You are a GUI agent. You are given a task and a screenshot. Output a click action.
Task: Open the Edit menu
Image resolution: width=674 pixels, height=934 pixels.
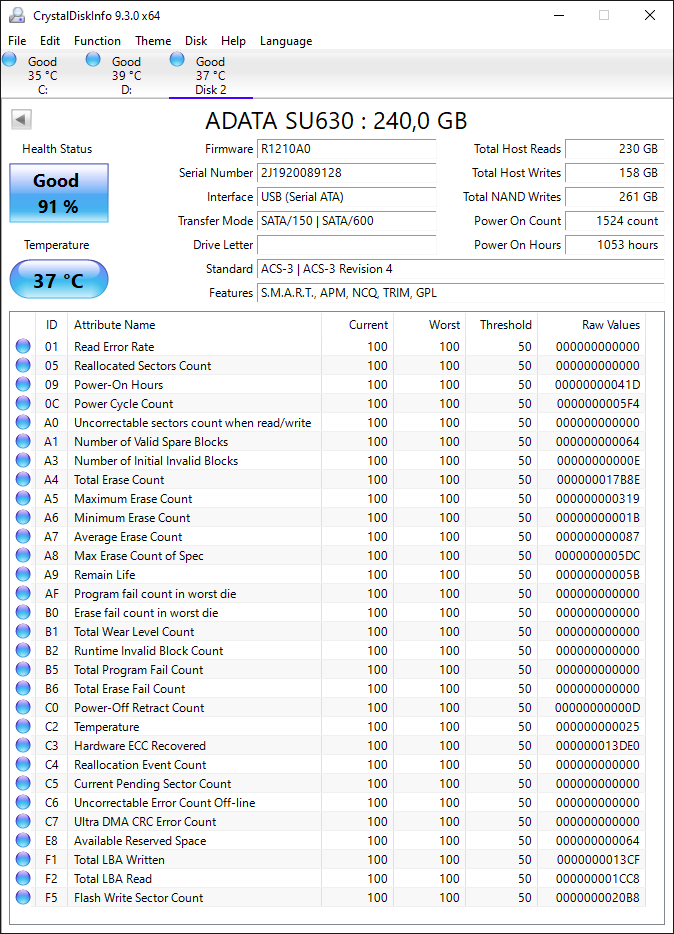pos(49,41)
